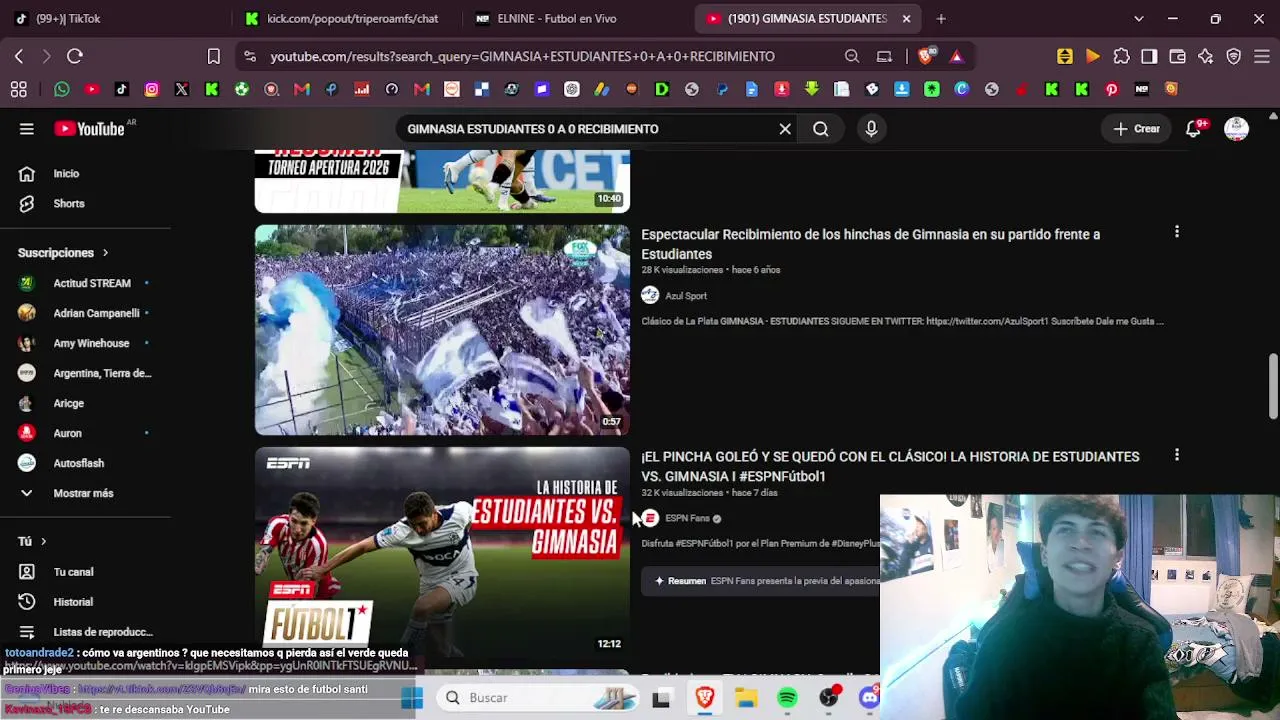The image size is (1280, 720).
Task: Reload the current page
Action: (x=75, y=56)
